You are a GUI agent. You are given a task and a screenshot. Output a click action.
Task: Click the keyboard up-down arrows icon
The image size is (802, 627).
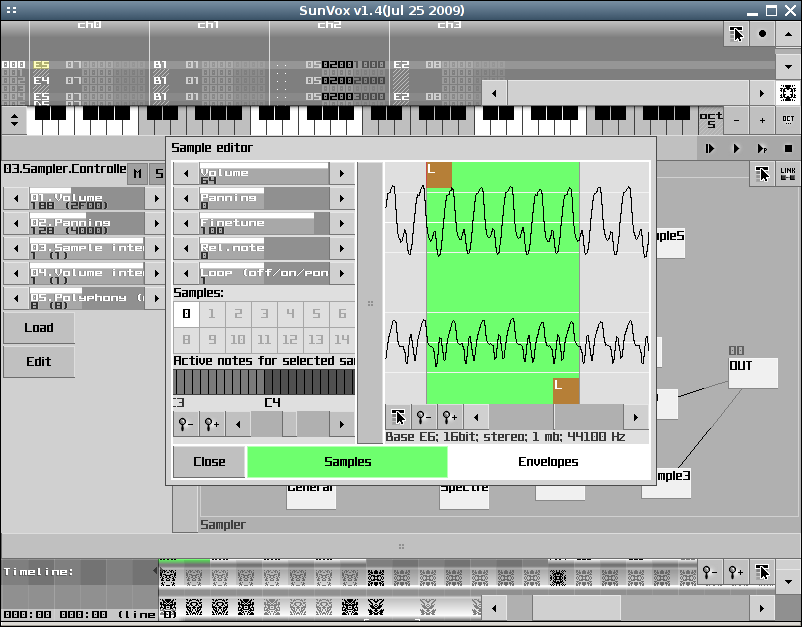[14, 120]
